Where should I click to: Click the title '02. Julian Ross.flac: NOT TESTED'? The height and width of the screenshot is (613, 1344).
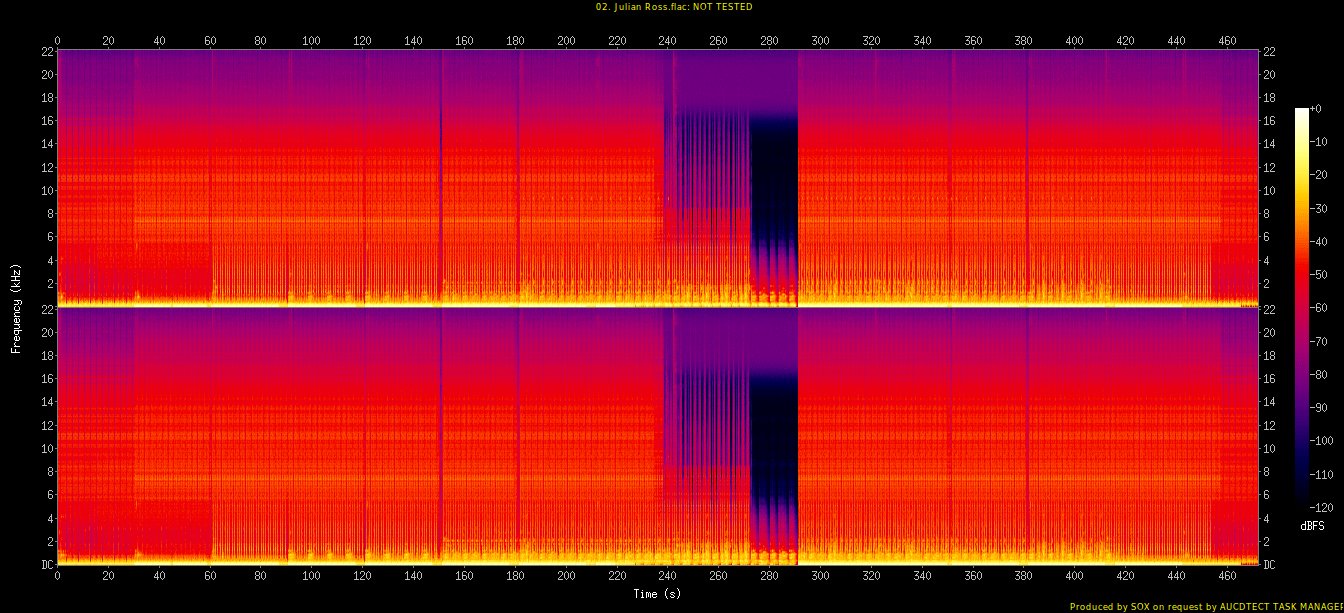point(672,7)
